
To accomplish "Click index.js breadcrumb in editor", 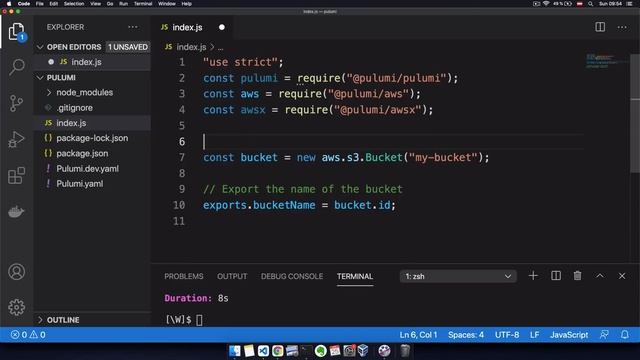I will tap(191, 47).
